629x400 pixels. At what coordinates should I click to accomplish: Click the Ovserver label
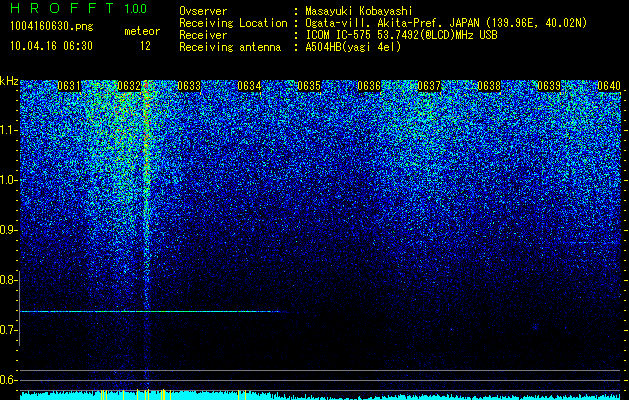tap(203, 11)
